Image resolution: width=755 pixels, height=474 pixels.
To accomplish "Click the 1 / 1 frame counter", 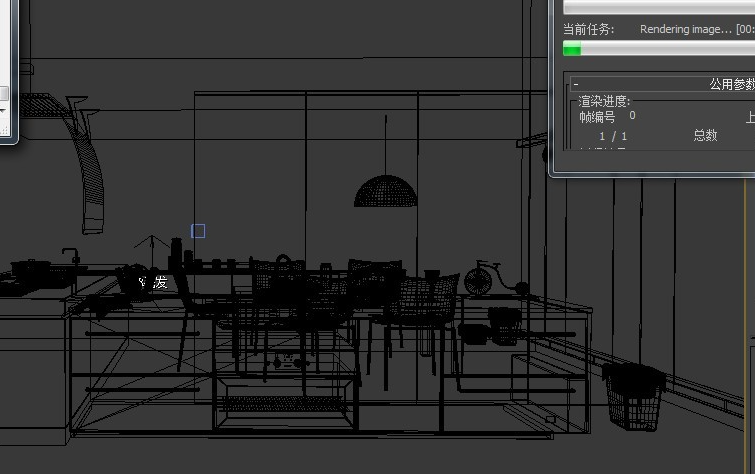I will 613,135.
